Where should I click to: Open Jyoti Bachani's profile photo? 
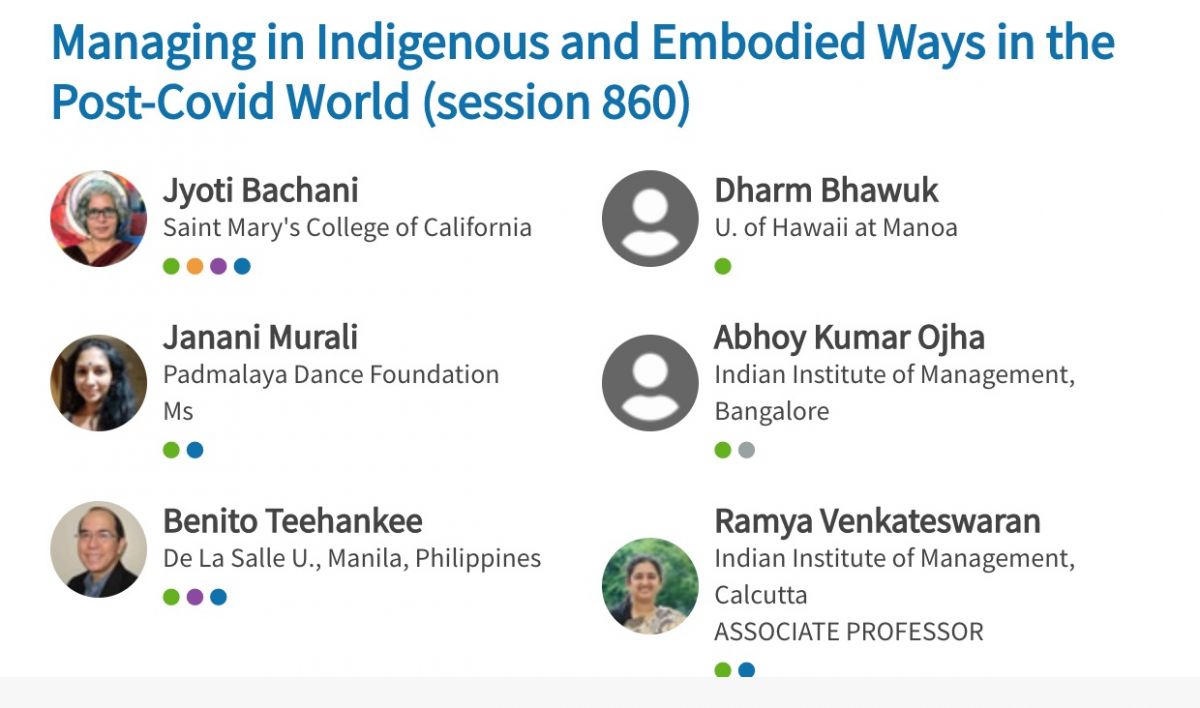(99, 218)
